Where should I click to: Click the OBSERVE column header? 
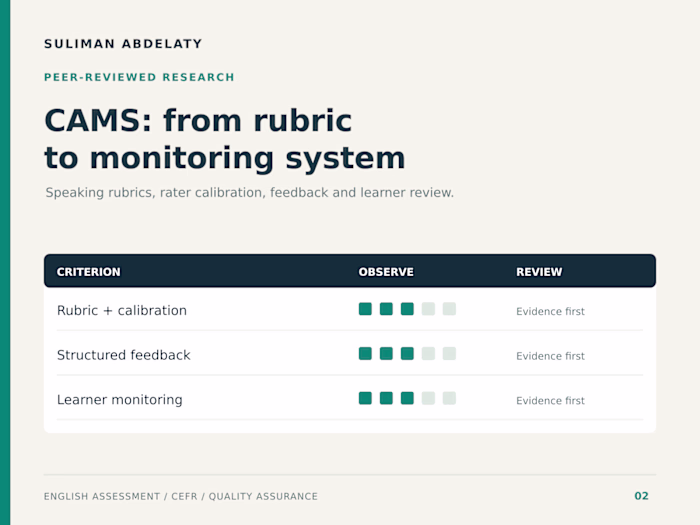click(x=386, y=272)
